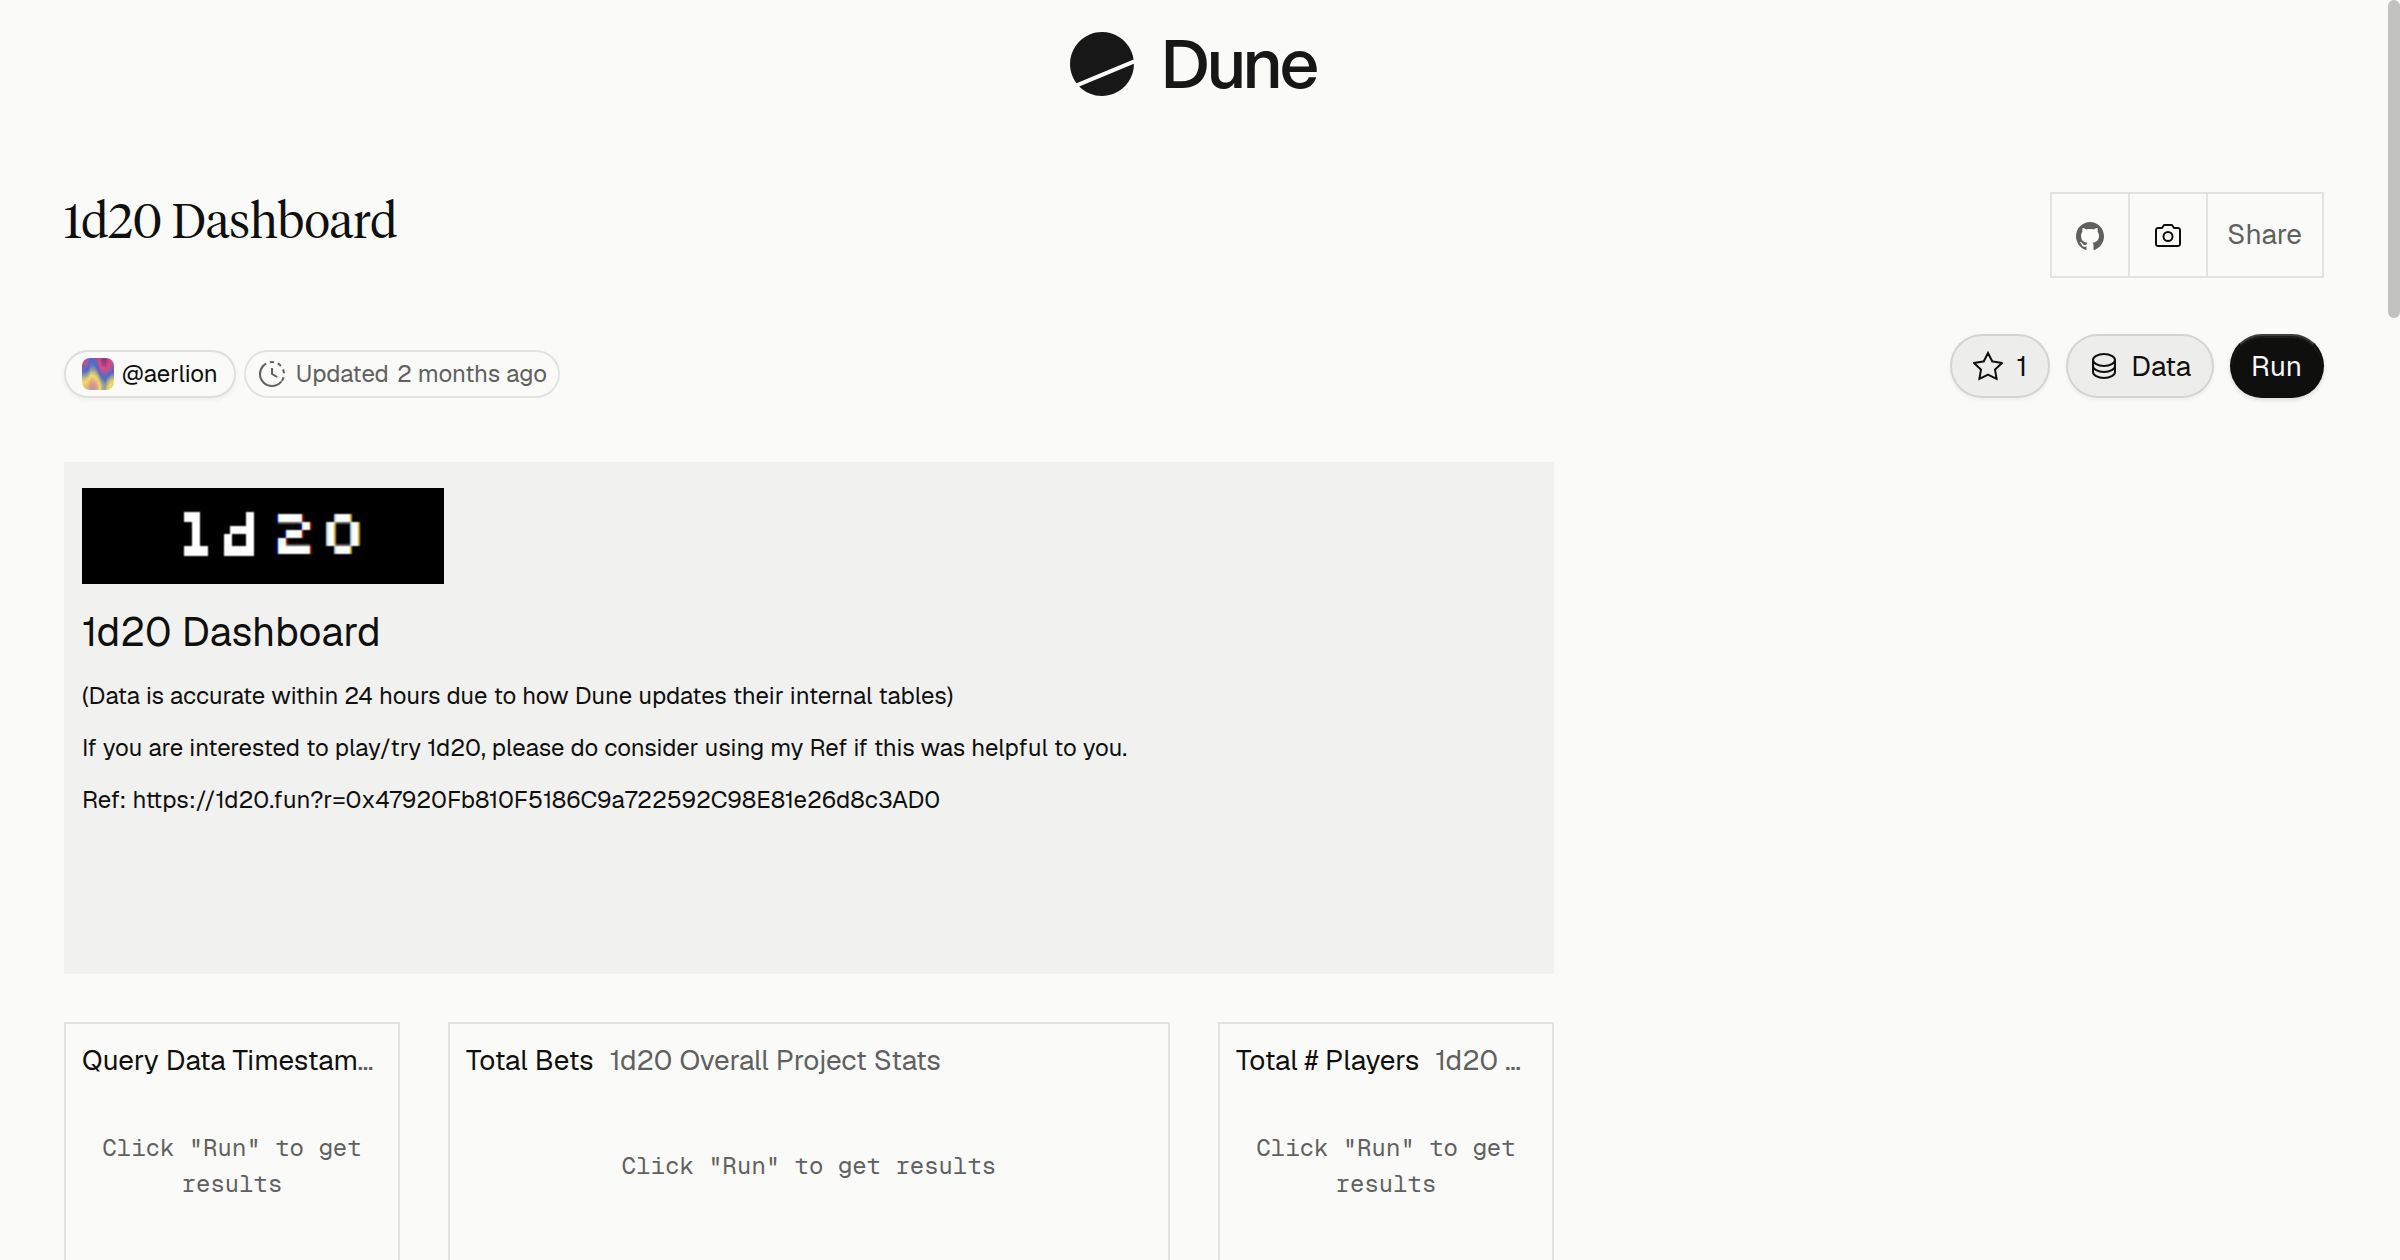This screenshot has height=1260, width=2400.
Task: Click the Query Data Timestamp card title
Action: tap(228, 1060)
